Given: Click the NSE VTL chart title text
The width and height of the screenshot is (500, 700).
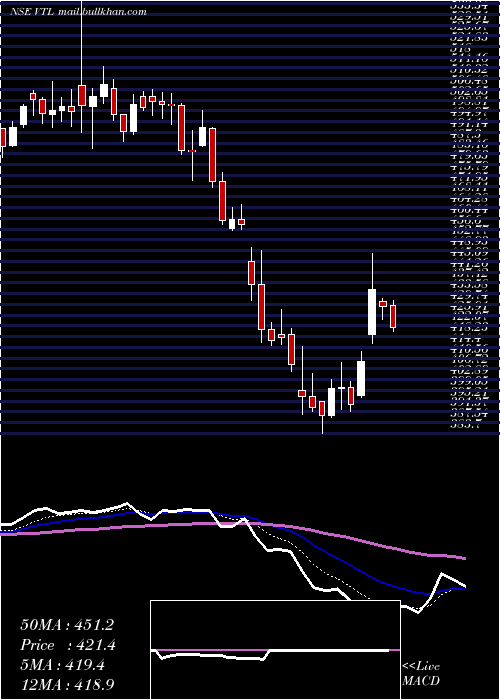Looking at the screenshot, I should coord(78,12).
